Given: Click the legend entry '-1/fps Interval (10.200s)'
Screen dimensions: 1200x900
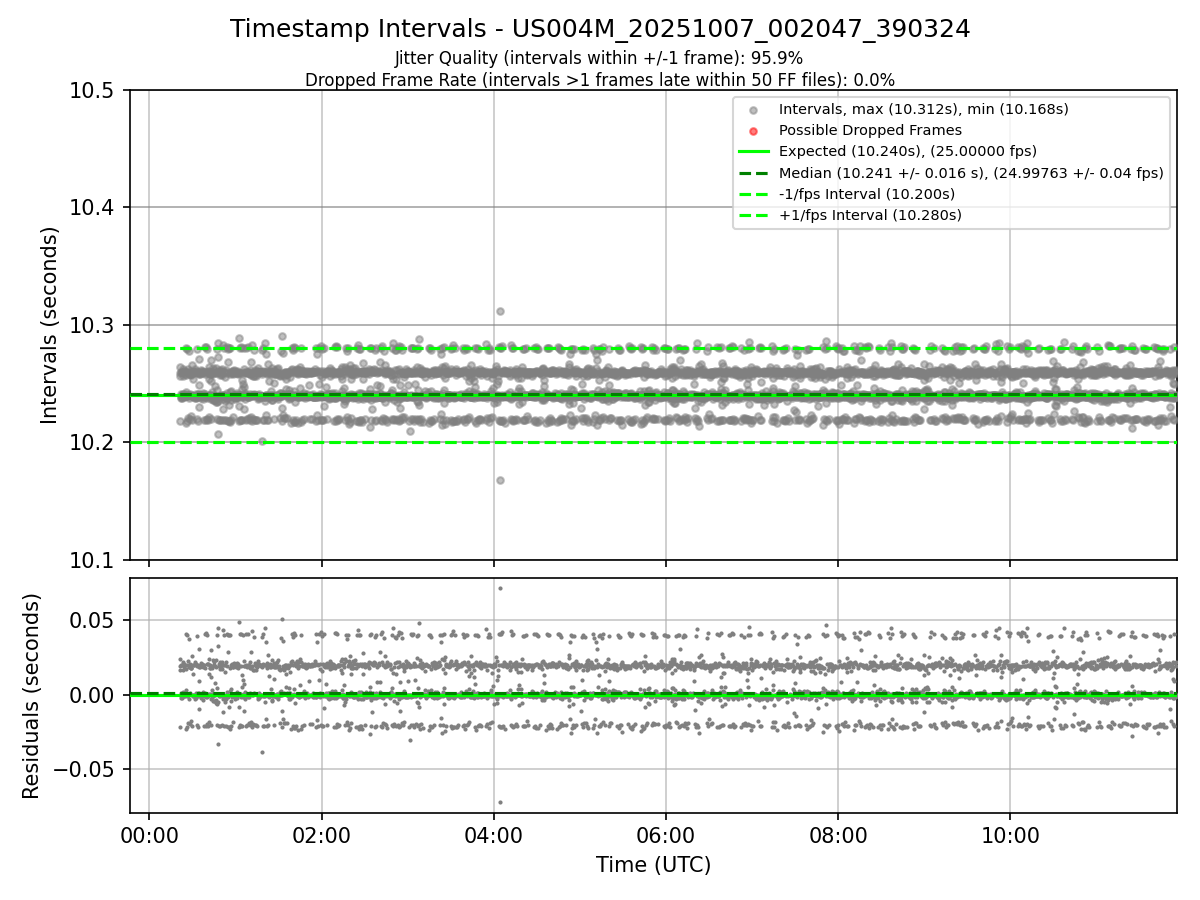Looking at the screenshot, I should 867,193.
